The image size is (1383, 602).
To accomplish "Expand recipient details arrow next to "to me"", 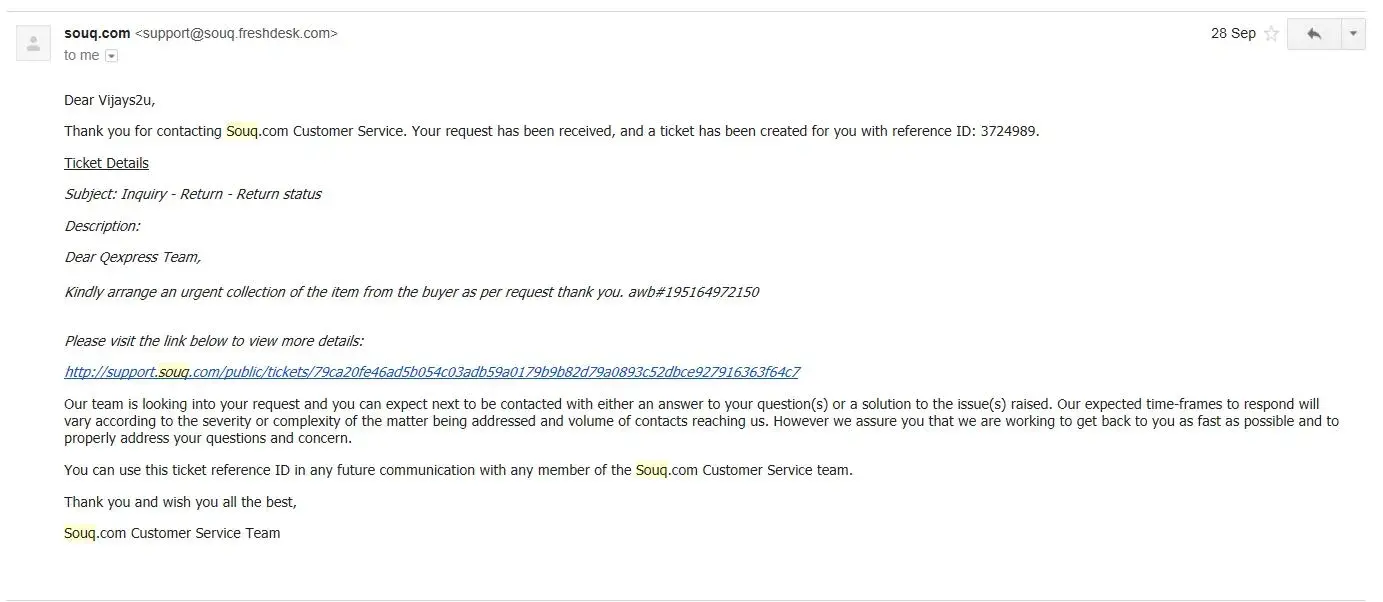I will [x=111, y=56].
